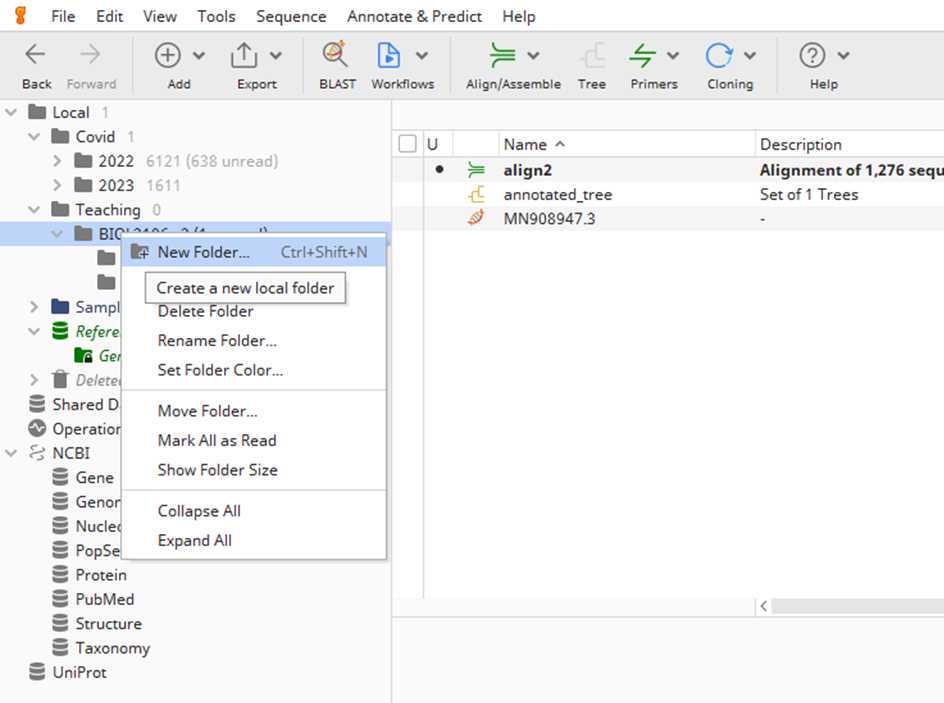The height and width of the screenshot is (703, 944).
Task: Click the Forward arrow icon
Action: coord(90,55)
